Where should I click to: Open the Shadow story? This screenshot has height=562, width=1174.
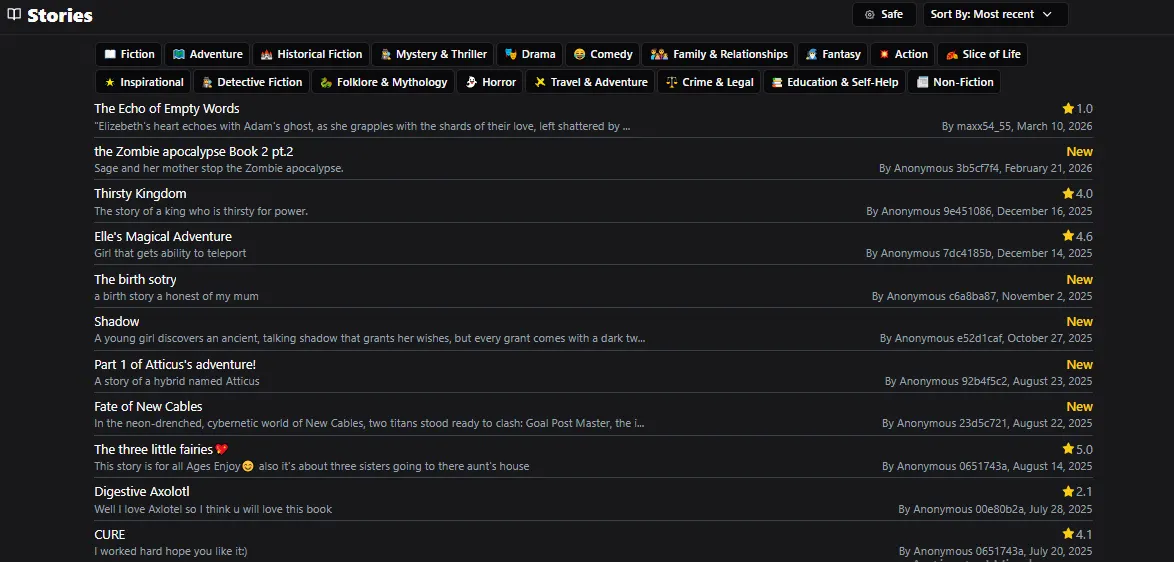[117, 321]
